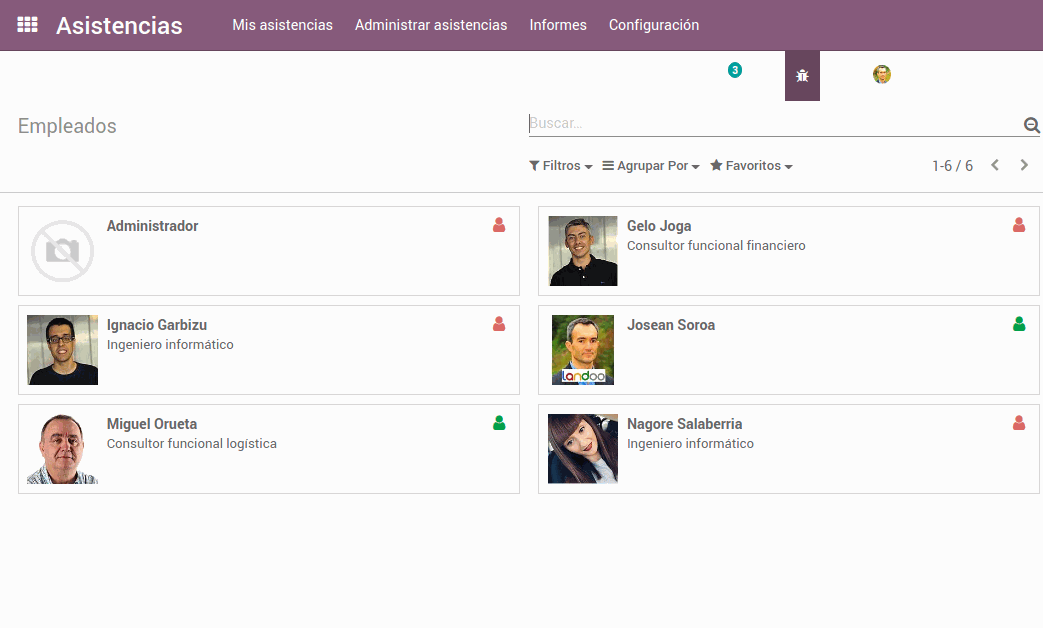Open the user avatar menu
Image resolution: width=1043 pixels, height=628 pixels.
coord(882,74)
